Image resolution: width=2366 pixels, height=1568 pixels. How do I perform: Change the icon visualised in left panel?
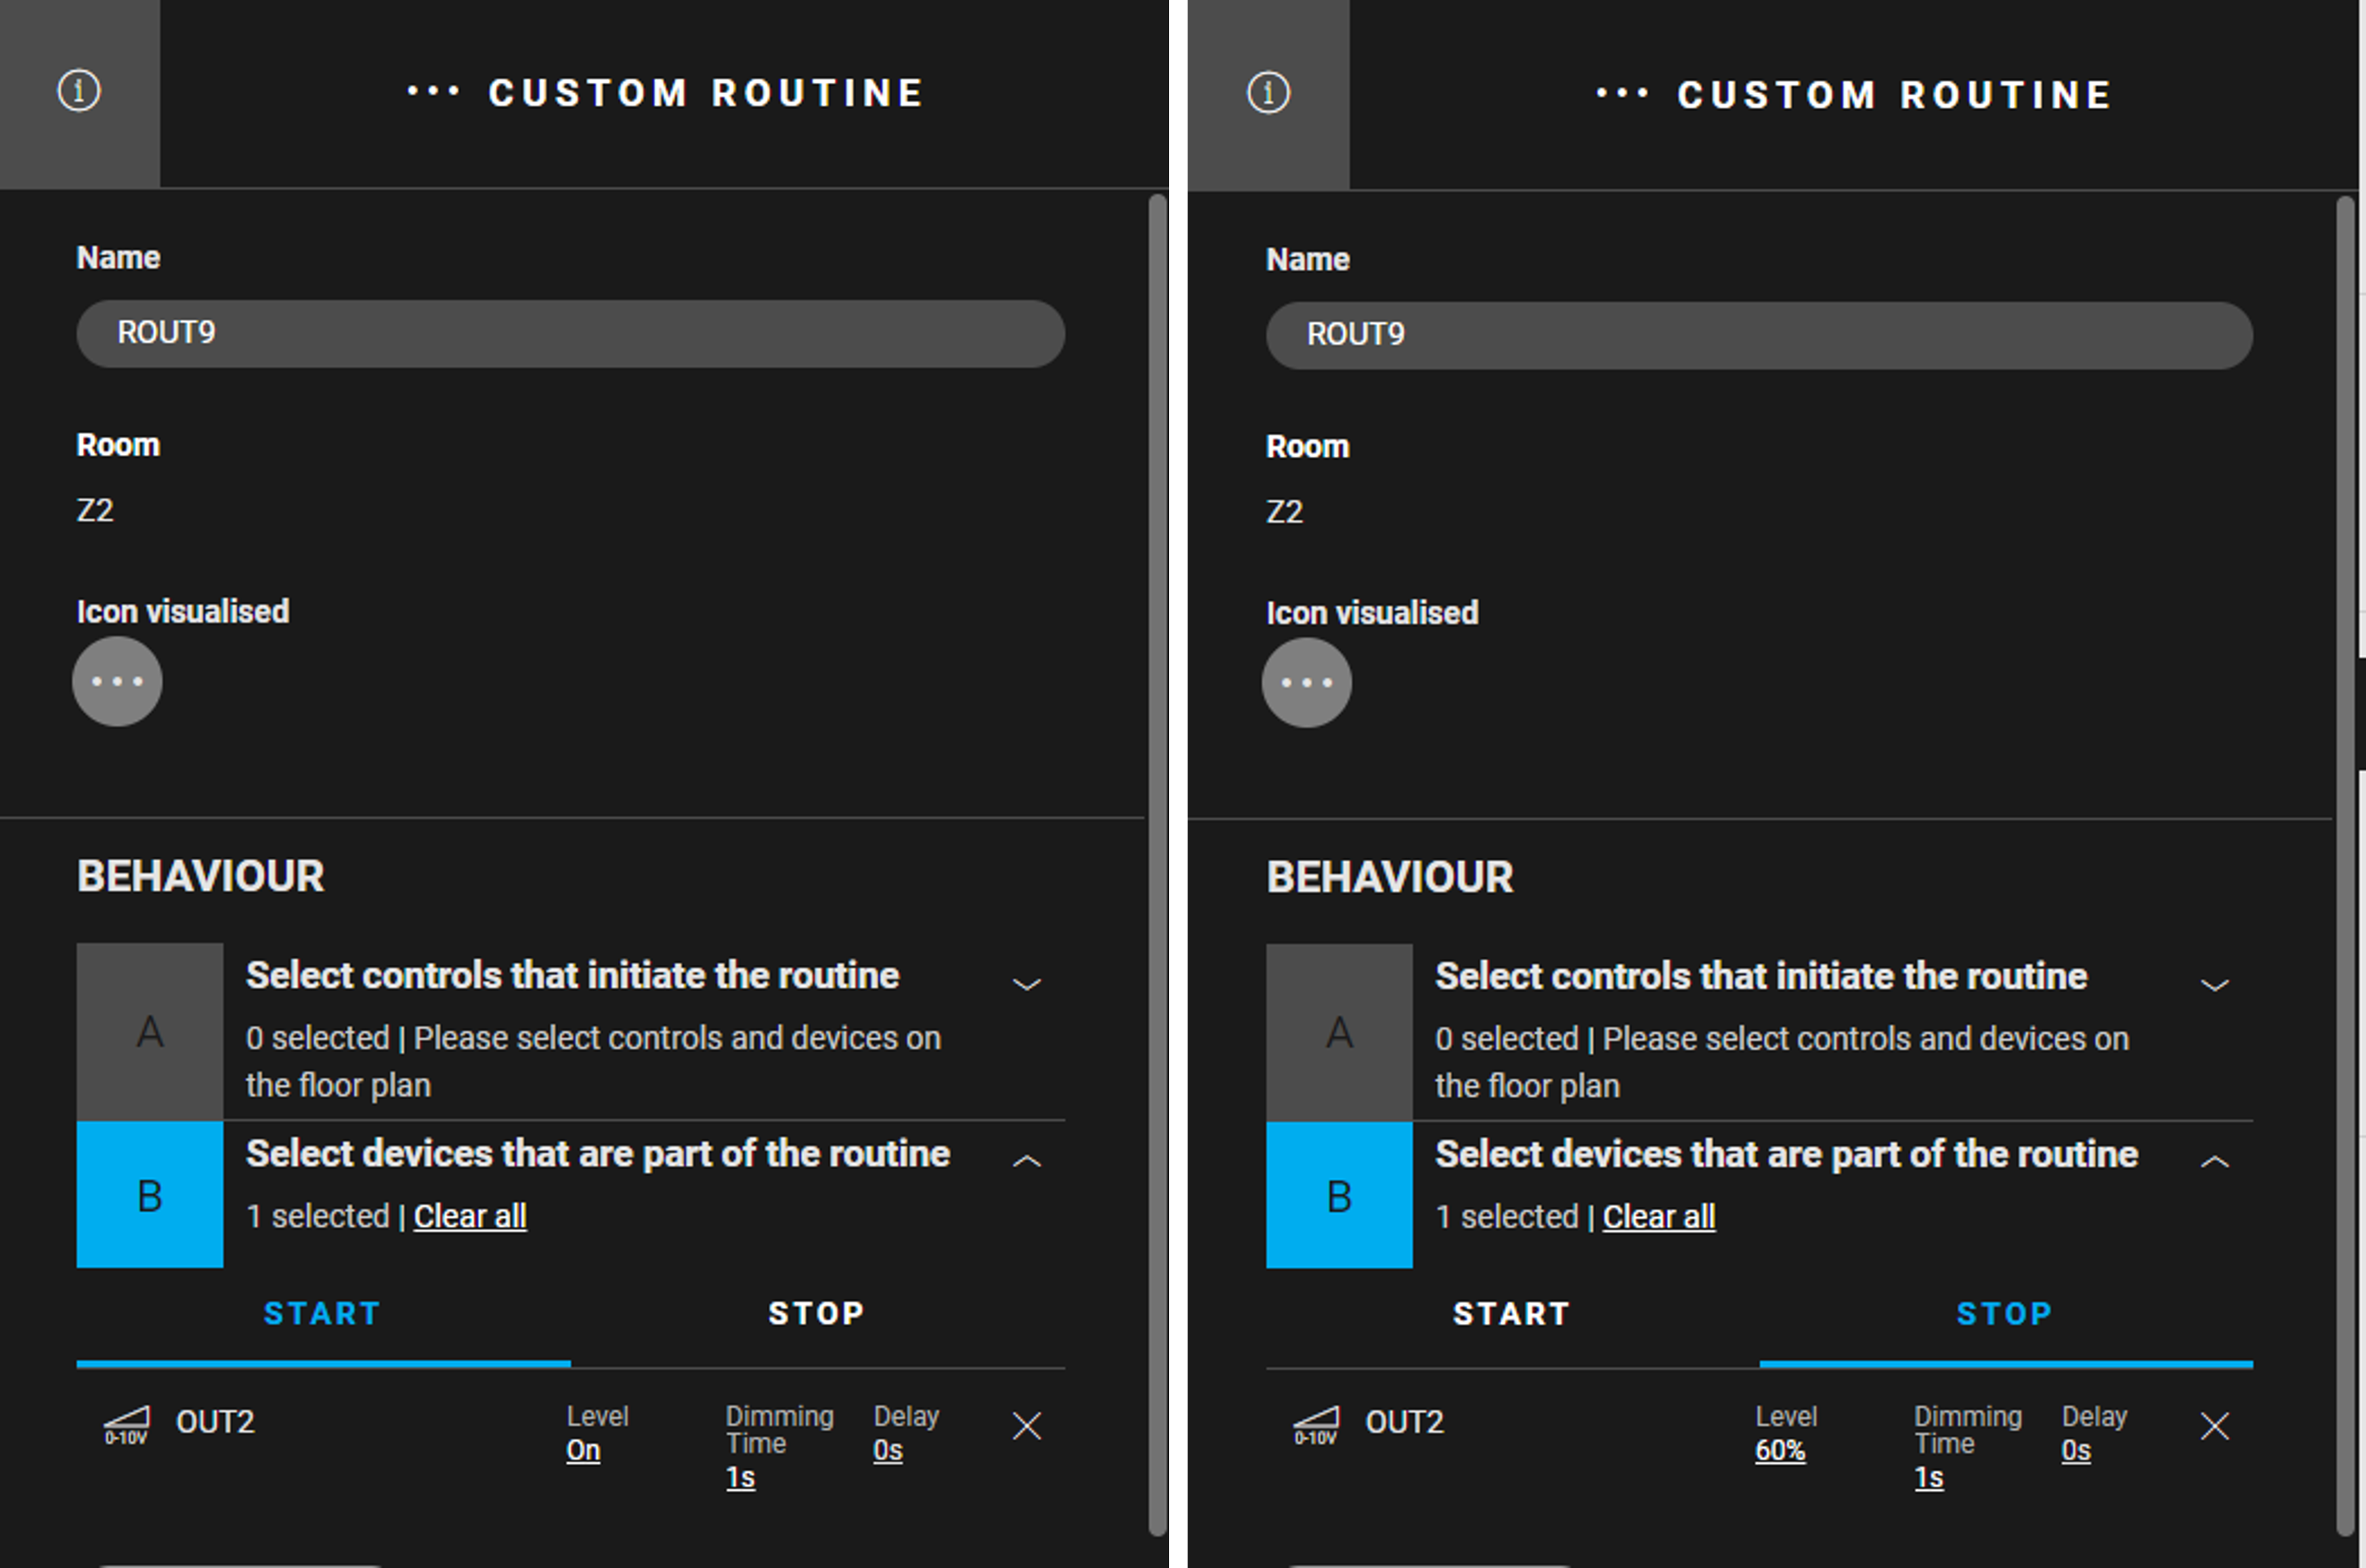click(117, 681)
